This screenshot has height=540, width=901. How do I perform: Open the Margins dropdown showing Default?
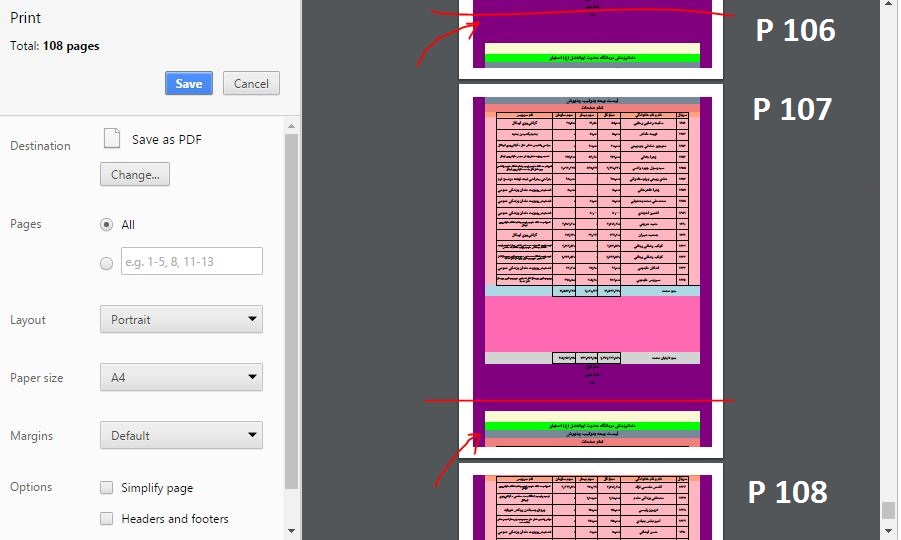tap(181, 435)
